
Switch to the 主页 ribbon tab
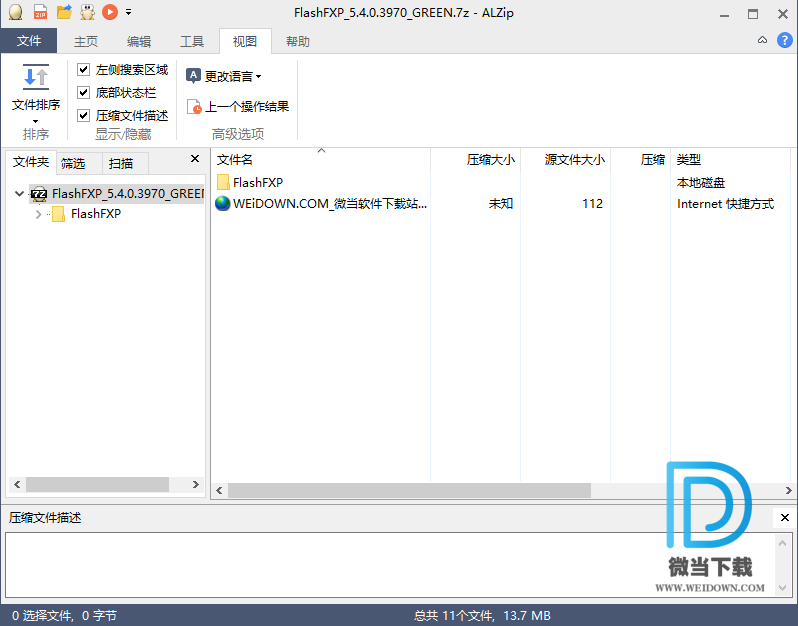[x=86, y=41]
